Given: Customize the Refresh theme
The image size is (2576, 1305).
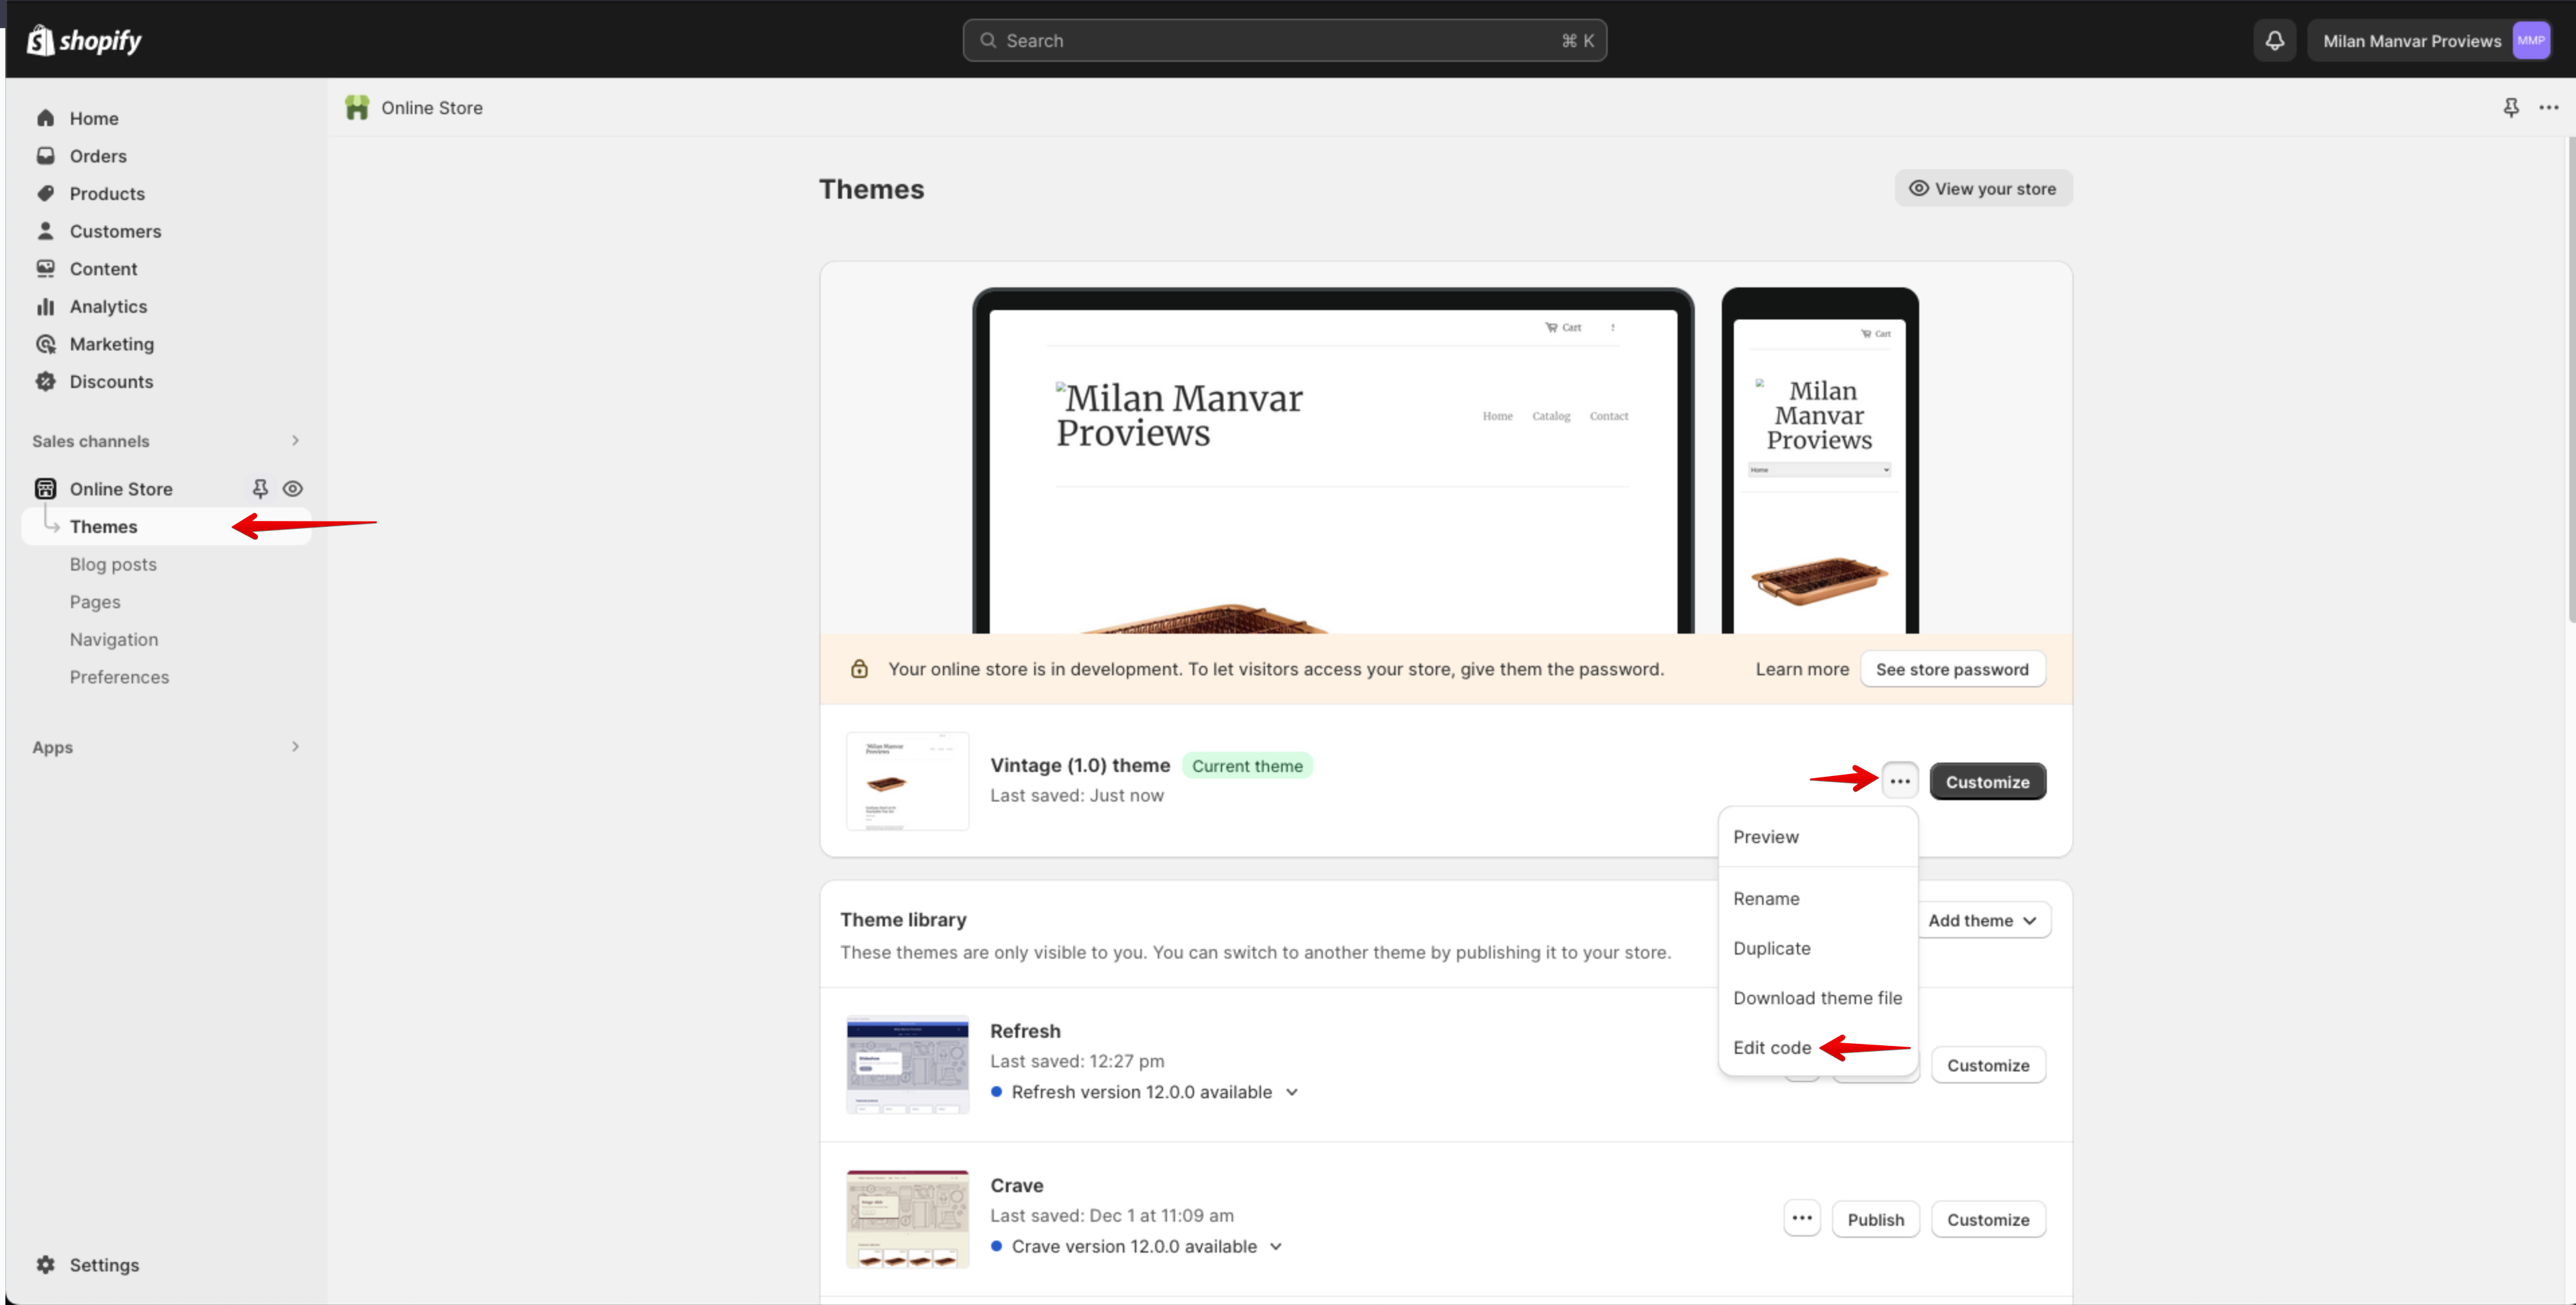Looking at the screenshot, I should pos(1987,1065).
